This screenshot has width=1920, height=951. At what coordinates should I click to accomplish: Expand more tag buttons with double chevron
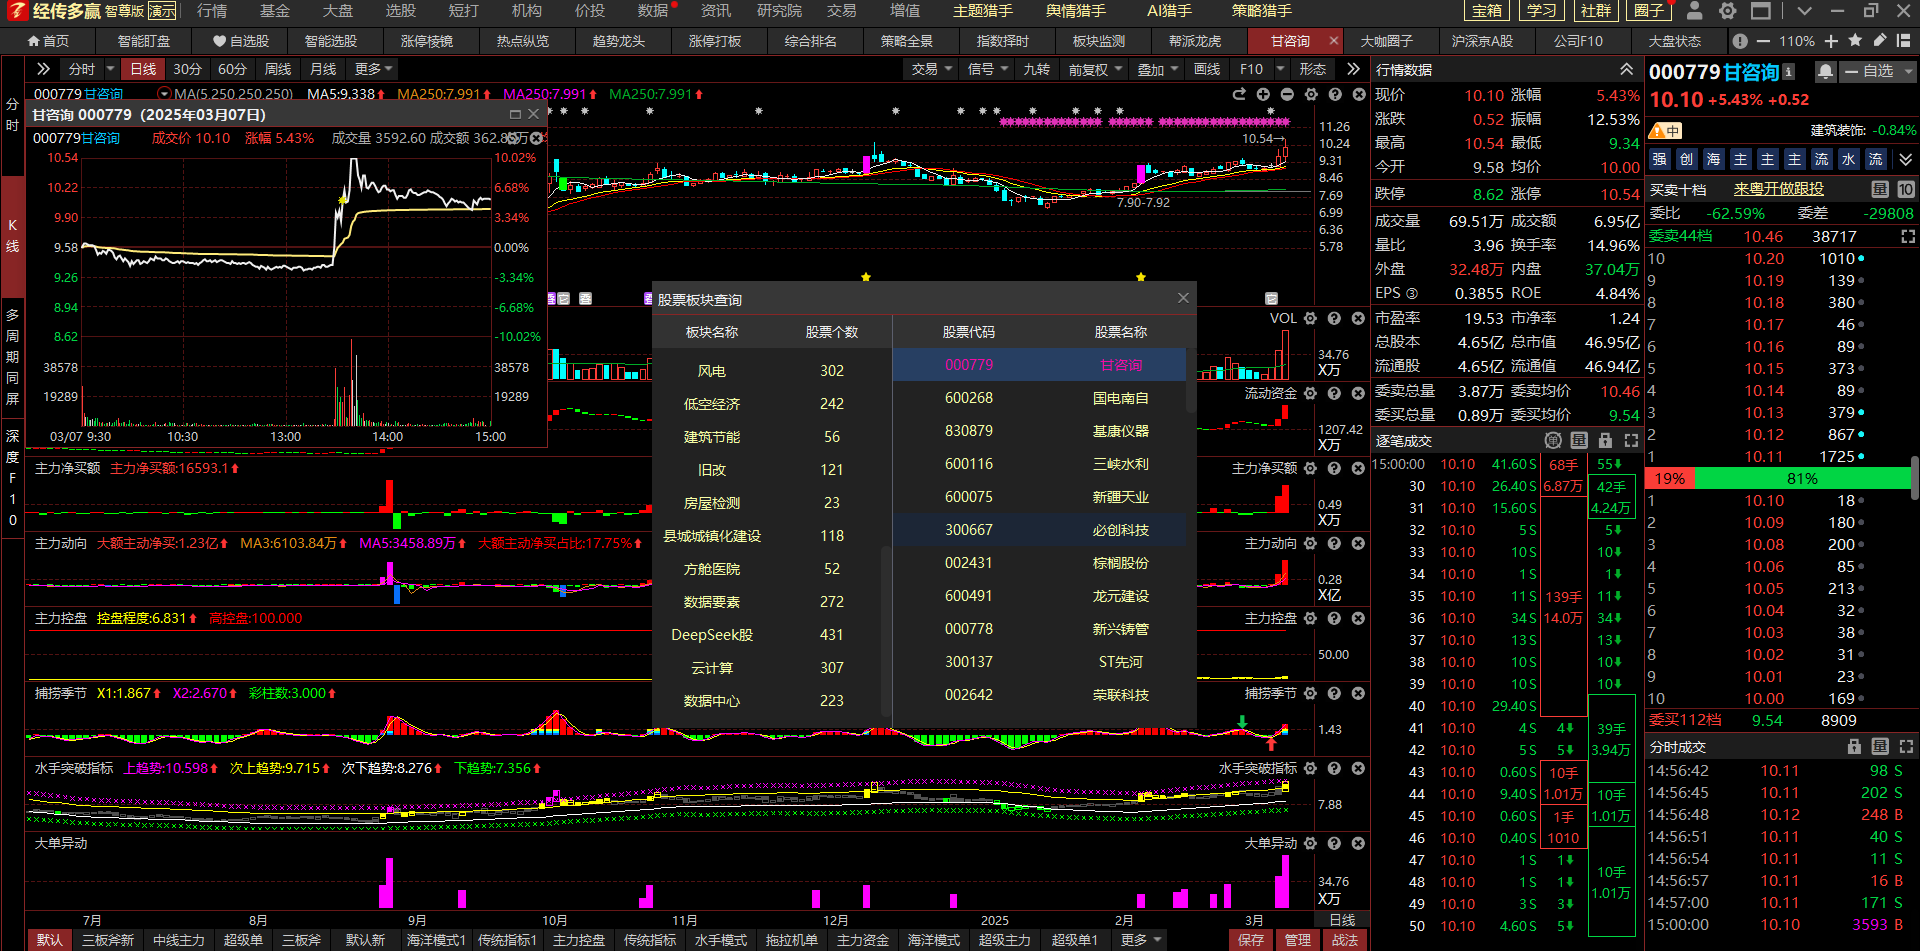coord(1905,159)
